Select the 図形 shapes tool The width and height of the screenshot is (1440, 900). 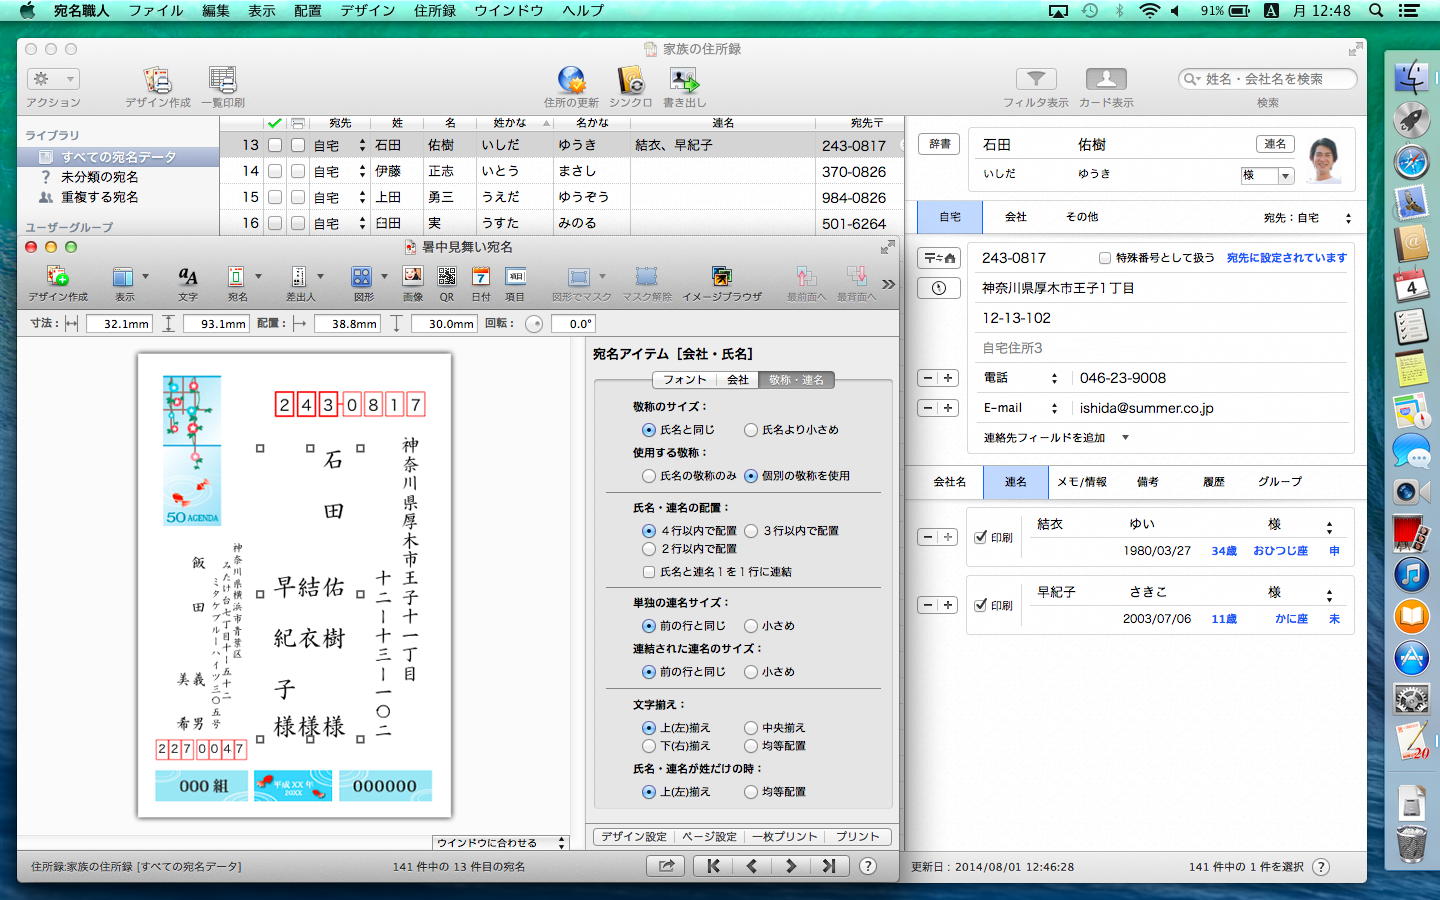pos(361,277)
